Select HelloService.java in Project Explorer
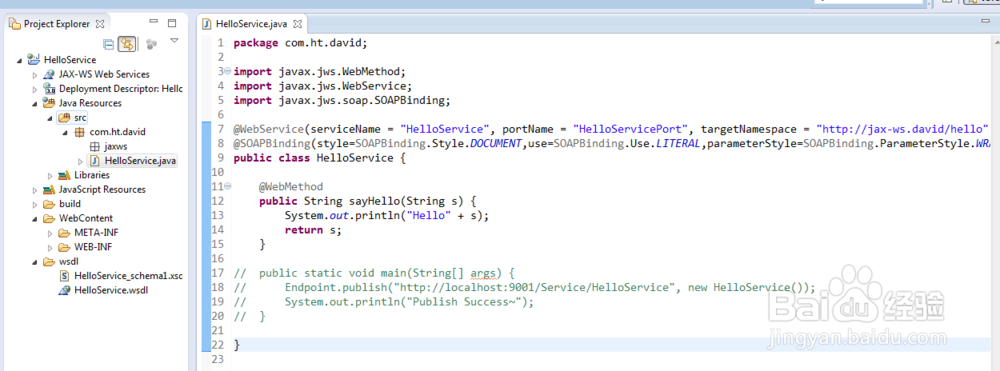 pyautogui.click(x=140, y=161)
